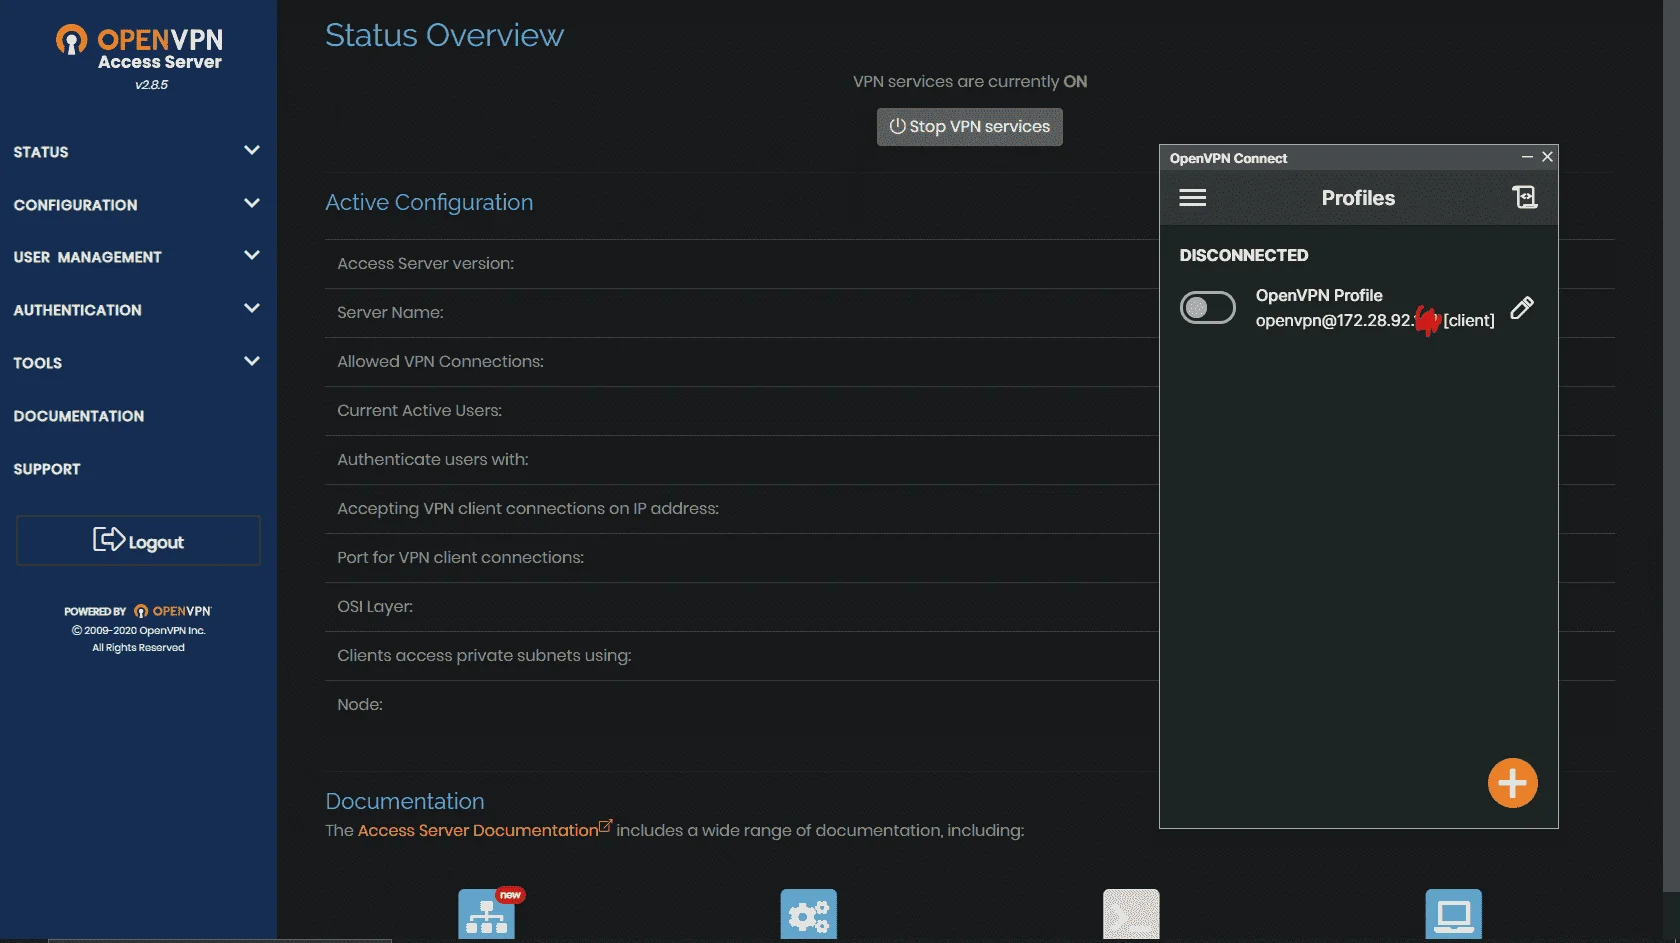Image resolution: width=1680 pixels, height=943 pixels.
Task: Open the Configuration sidebar section
Action: pos(75,205)
